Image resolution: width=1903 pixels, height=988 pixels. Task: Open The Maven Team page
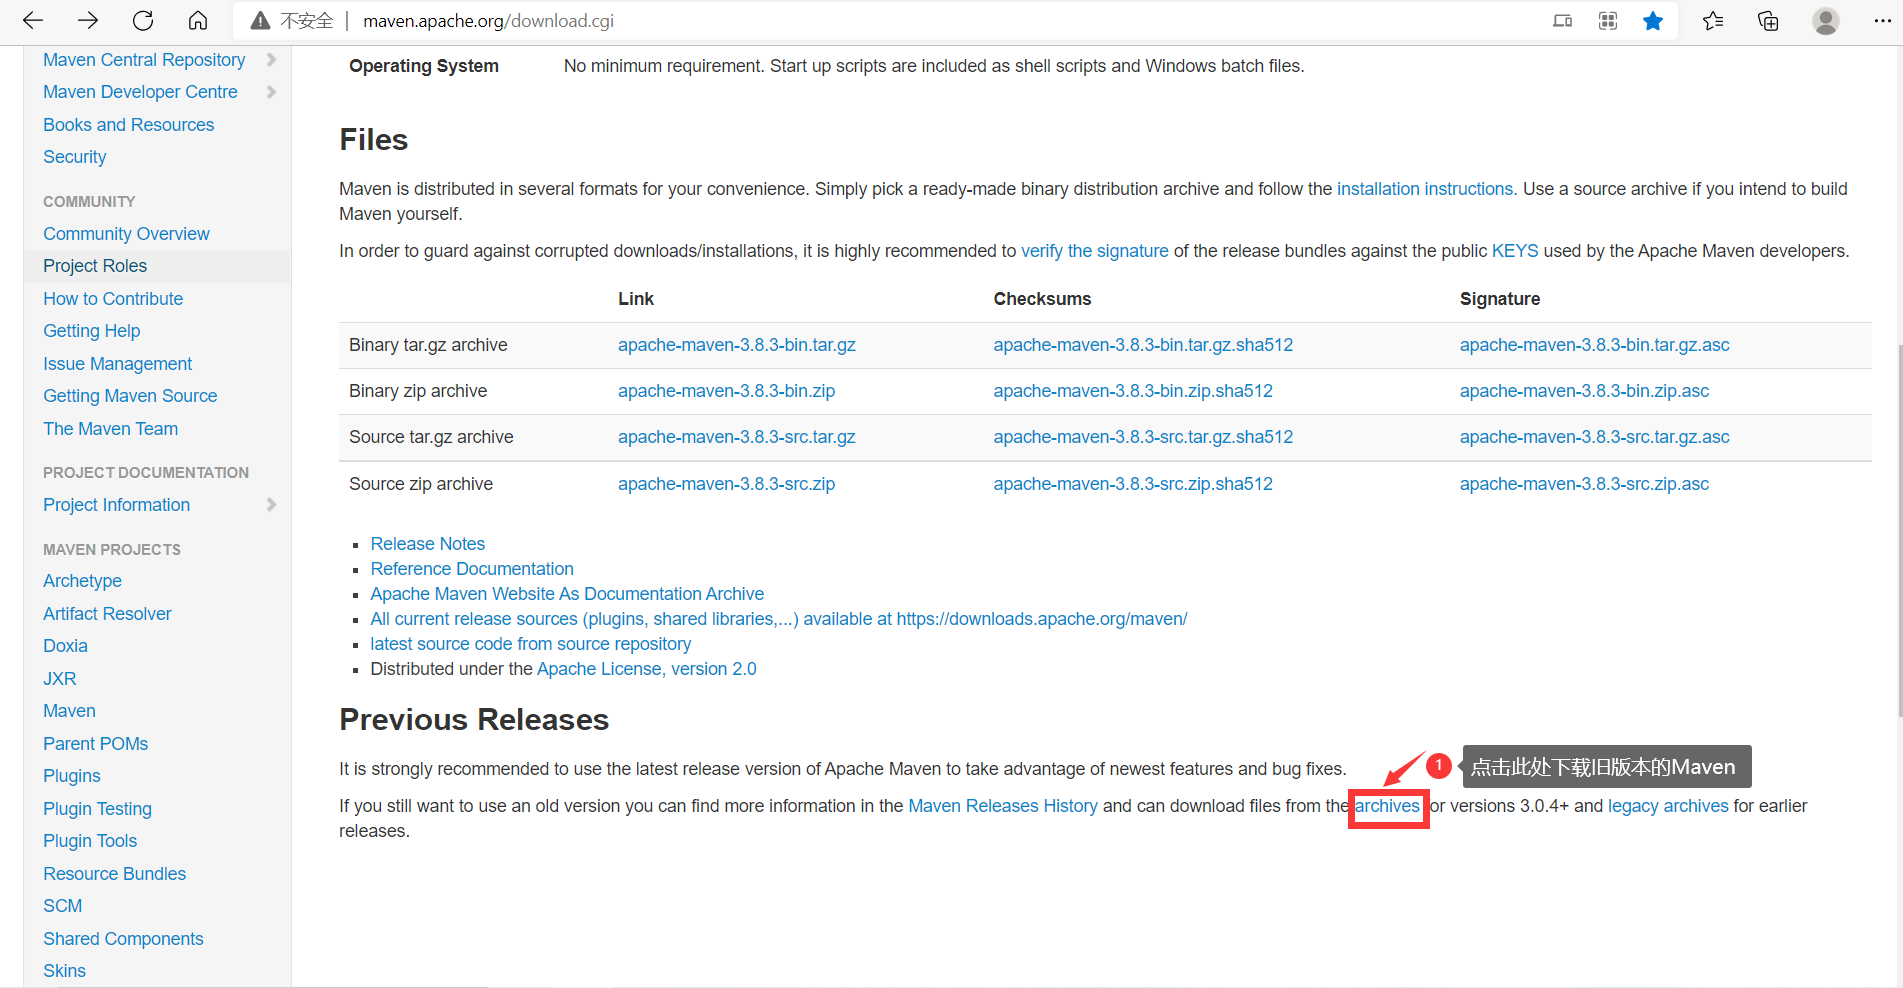click(110, 429)
